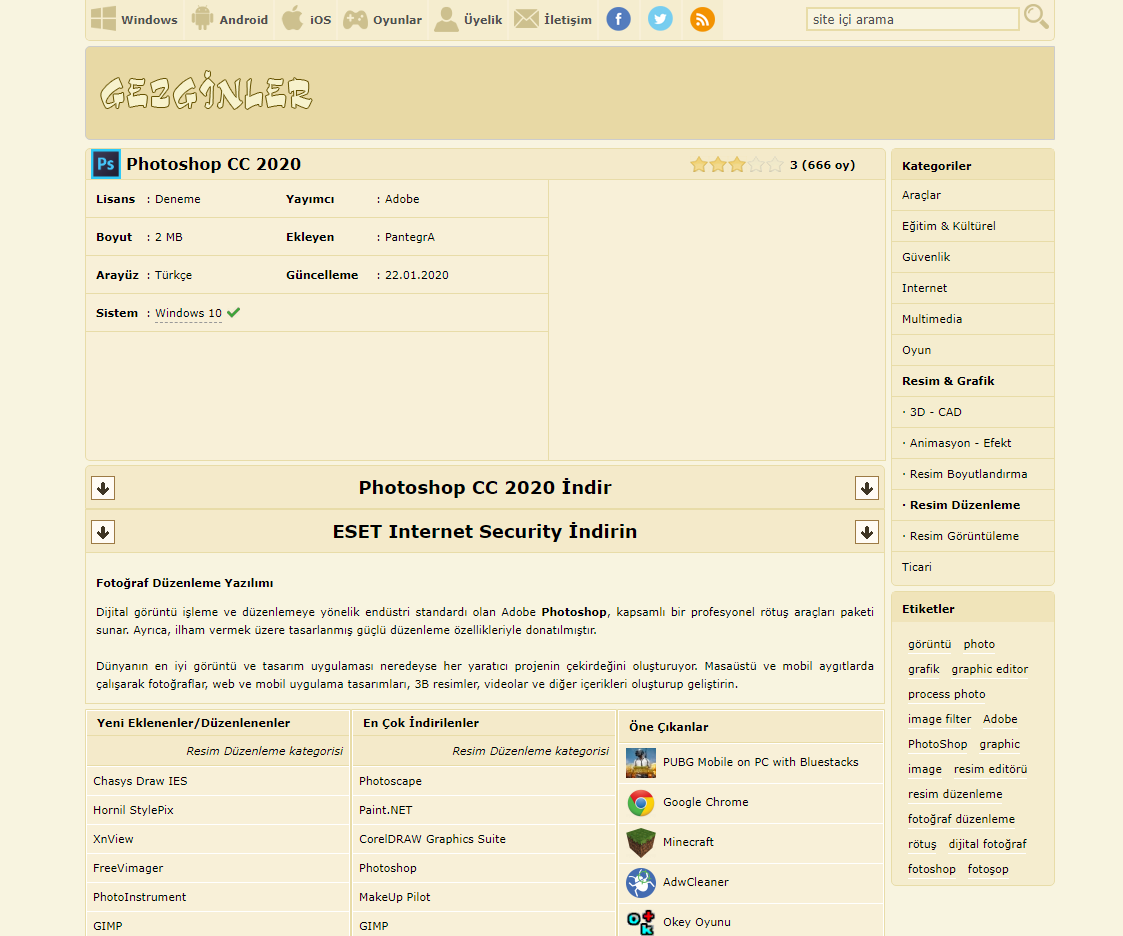Viewport: 1123px width, 936px height.
Task: Click the graphic editor tag
Action: tap(989, 669)
